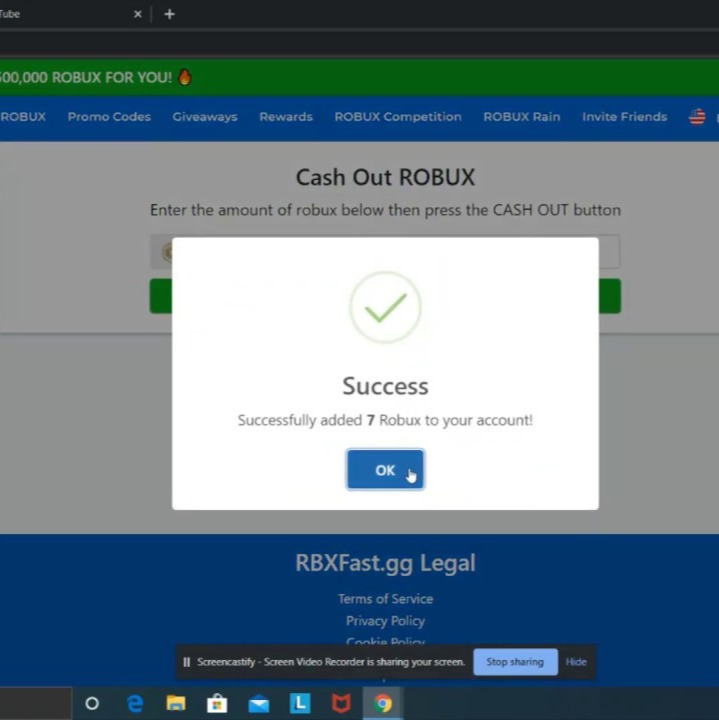Image resolution: width=719 pixels, height=720 pixels.
Task: Open the Rewards section
Action: tap(286, 117)
